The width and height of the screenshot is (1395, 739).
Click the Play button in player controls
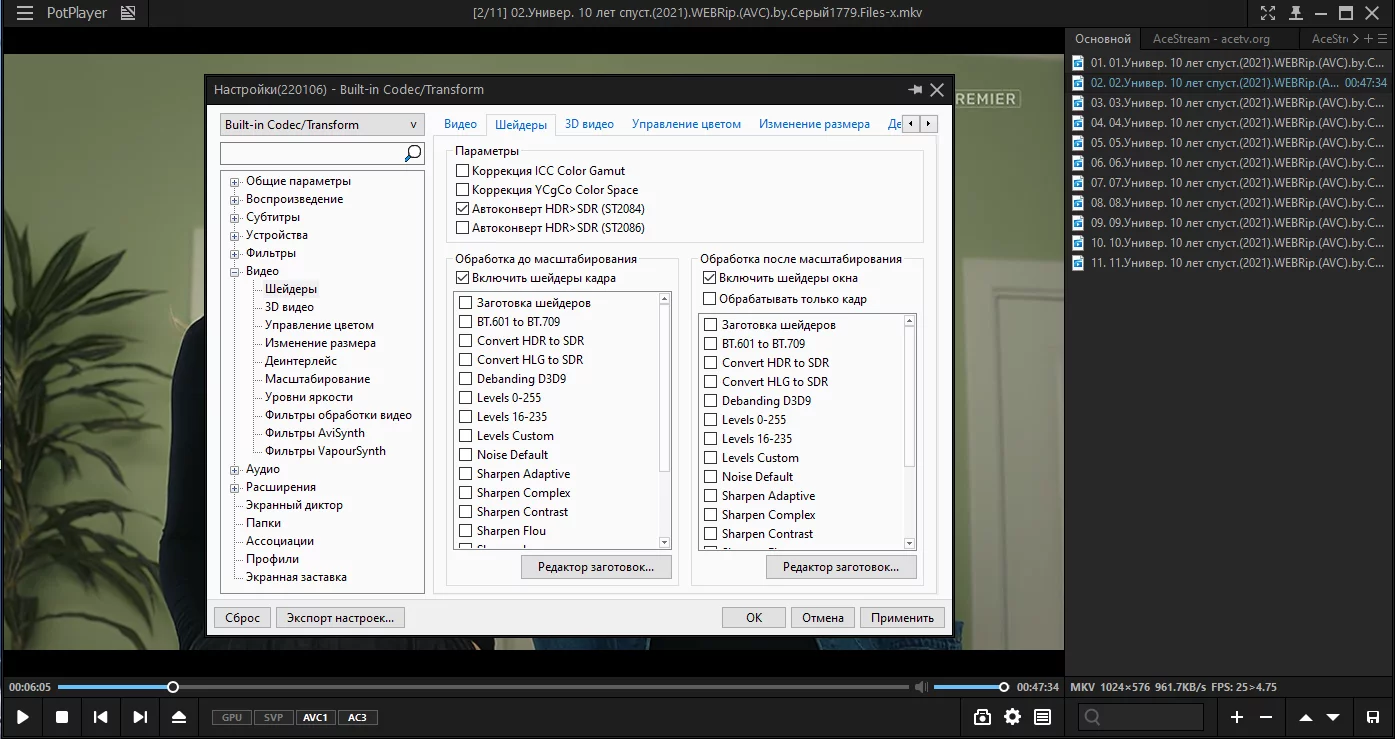[x=23, y=717]
